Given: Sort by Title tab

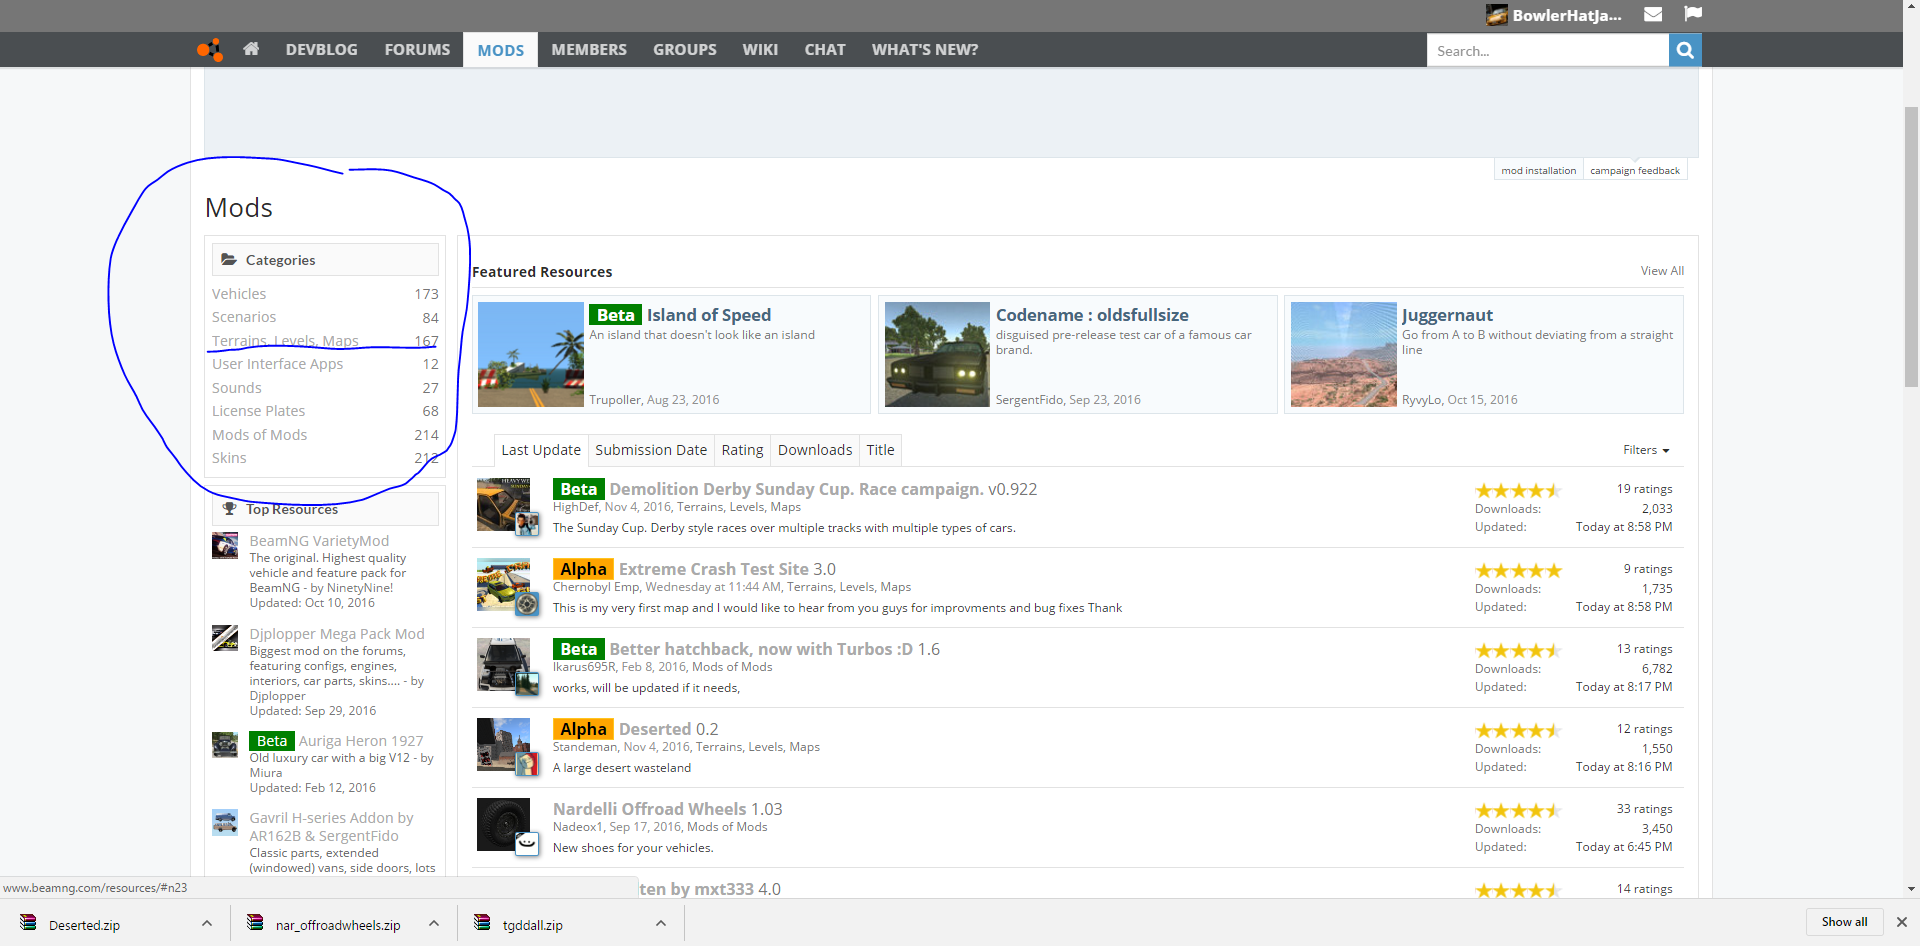Looking at the screenshot, I should [880, 450].
